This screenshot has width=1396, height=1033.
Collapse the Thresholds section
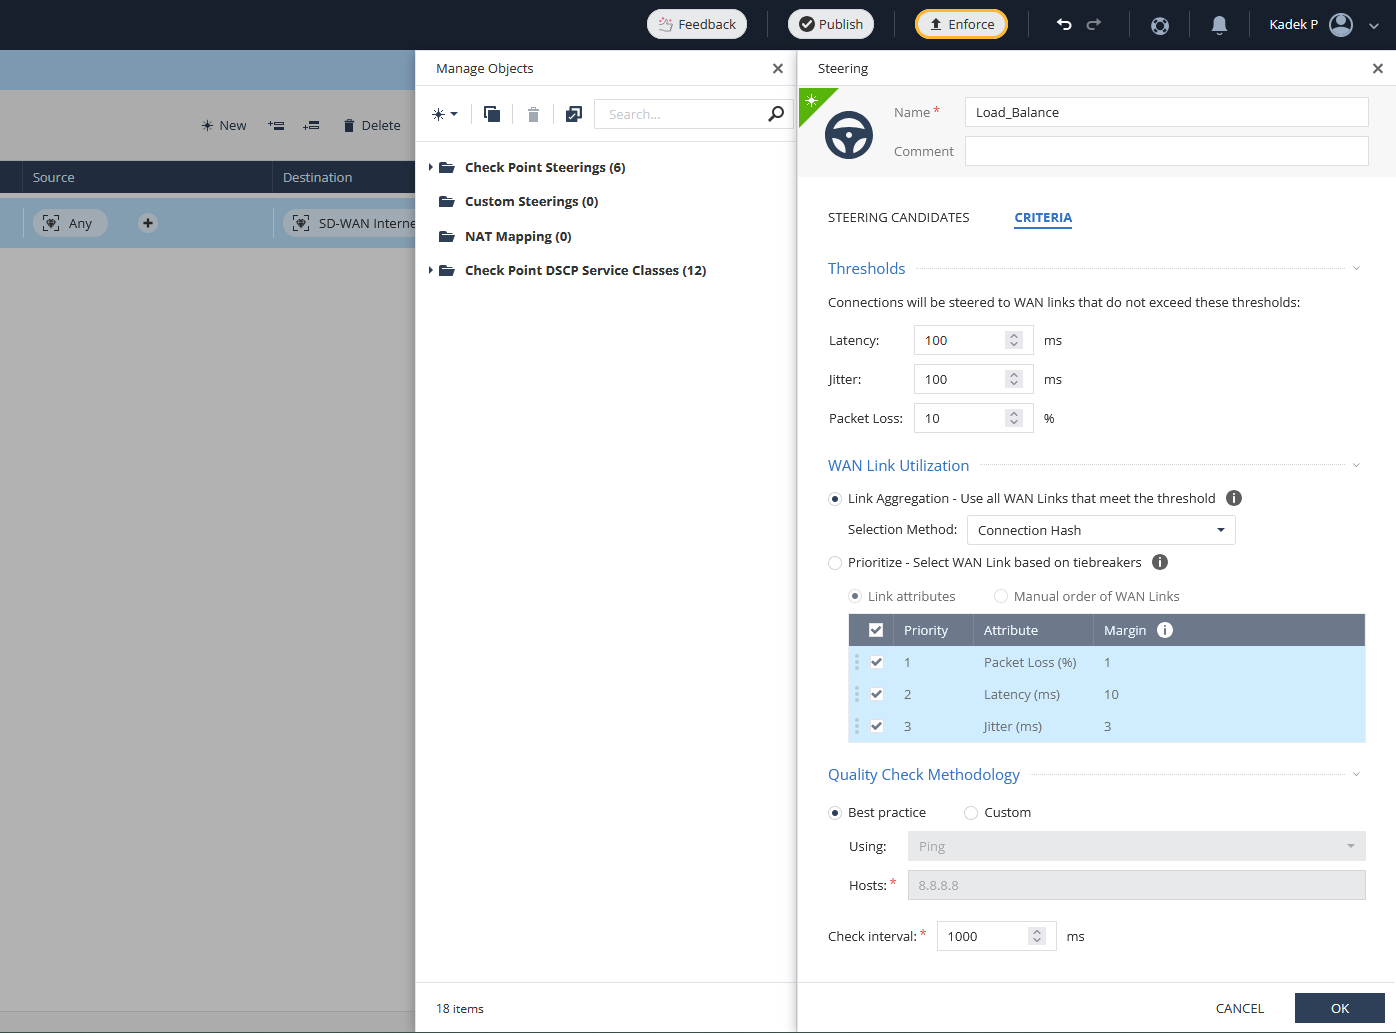[1356, 268]
